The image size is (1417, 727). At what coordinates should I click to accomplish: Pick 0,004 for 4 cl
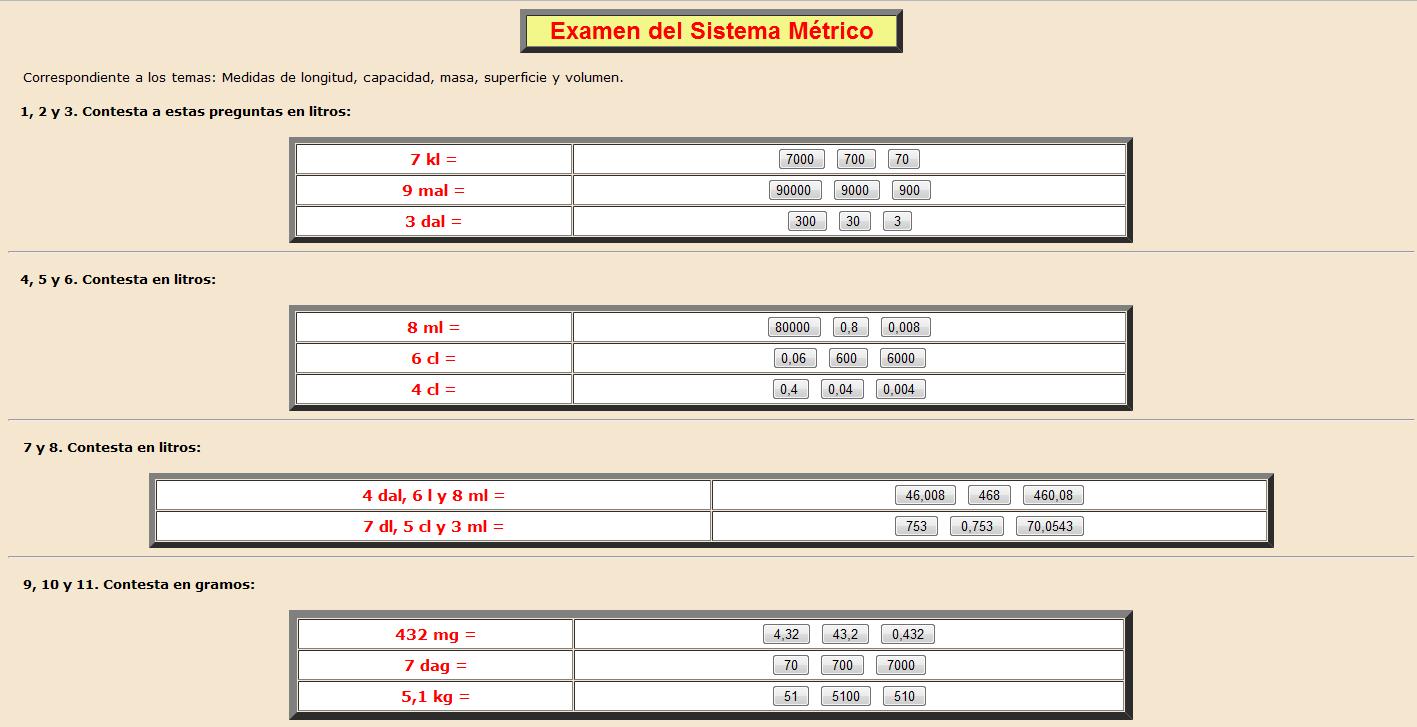900,389
